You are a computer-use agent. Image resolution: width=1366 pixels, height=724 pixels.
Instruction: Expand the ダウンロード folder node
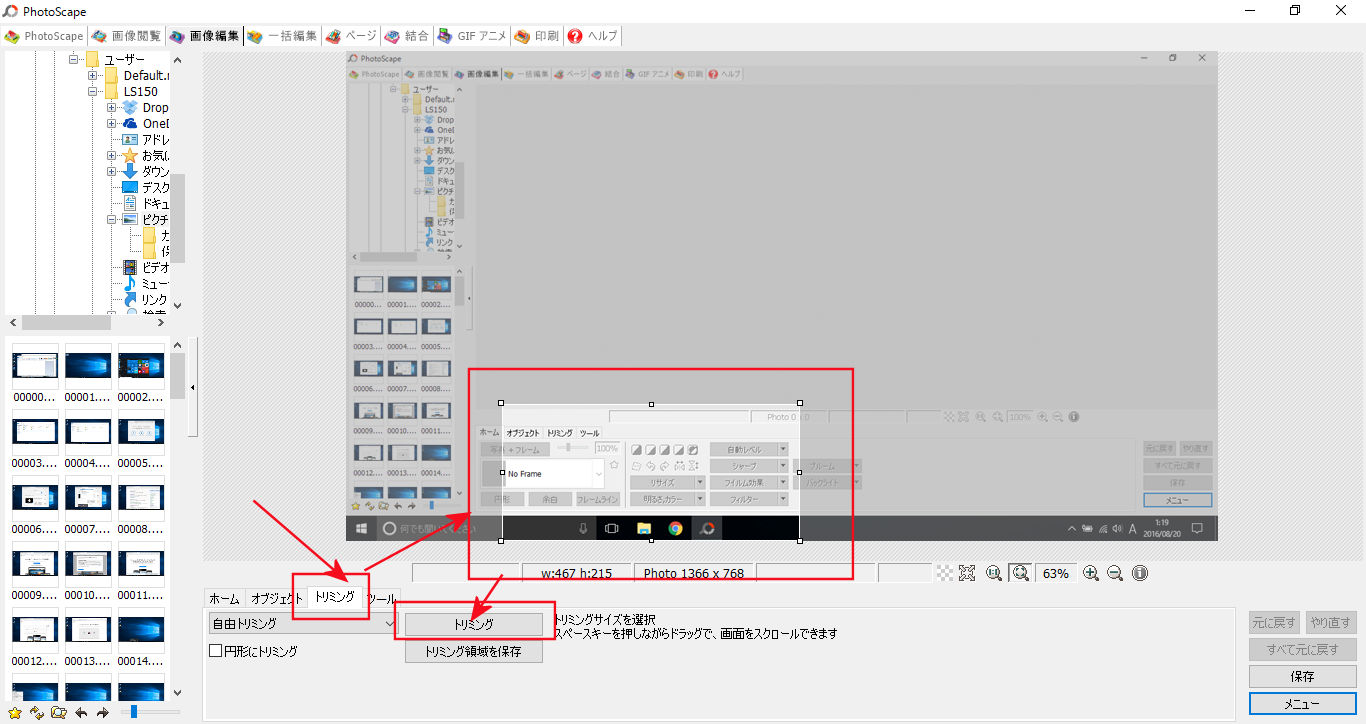(112, 171)
